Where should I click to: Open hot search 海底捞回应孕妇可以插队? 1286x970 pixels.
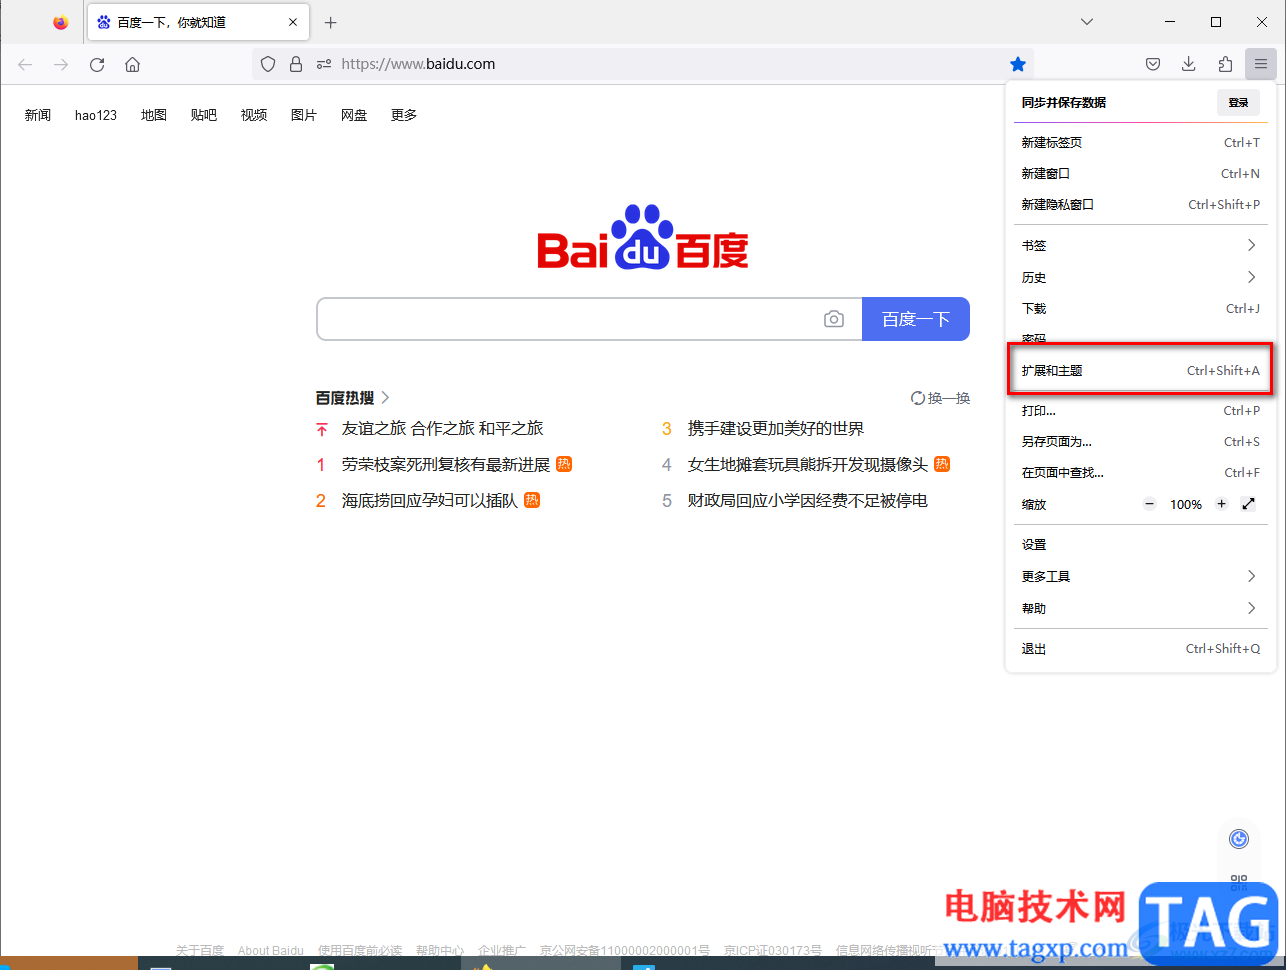pyautogui.click(x=430, y=500)
